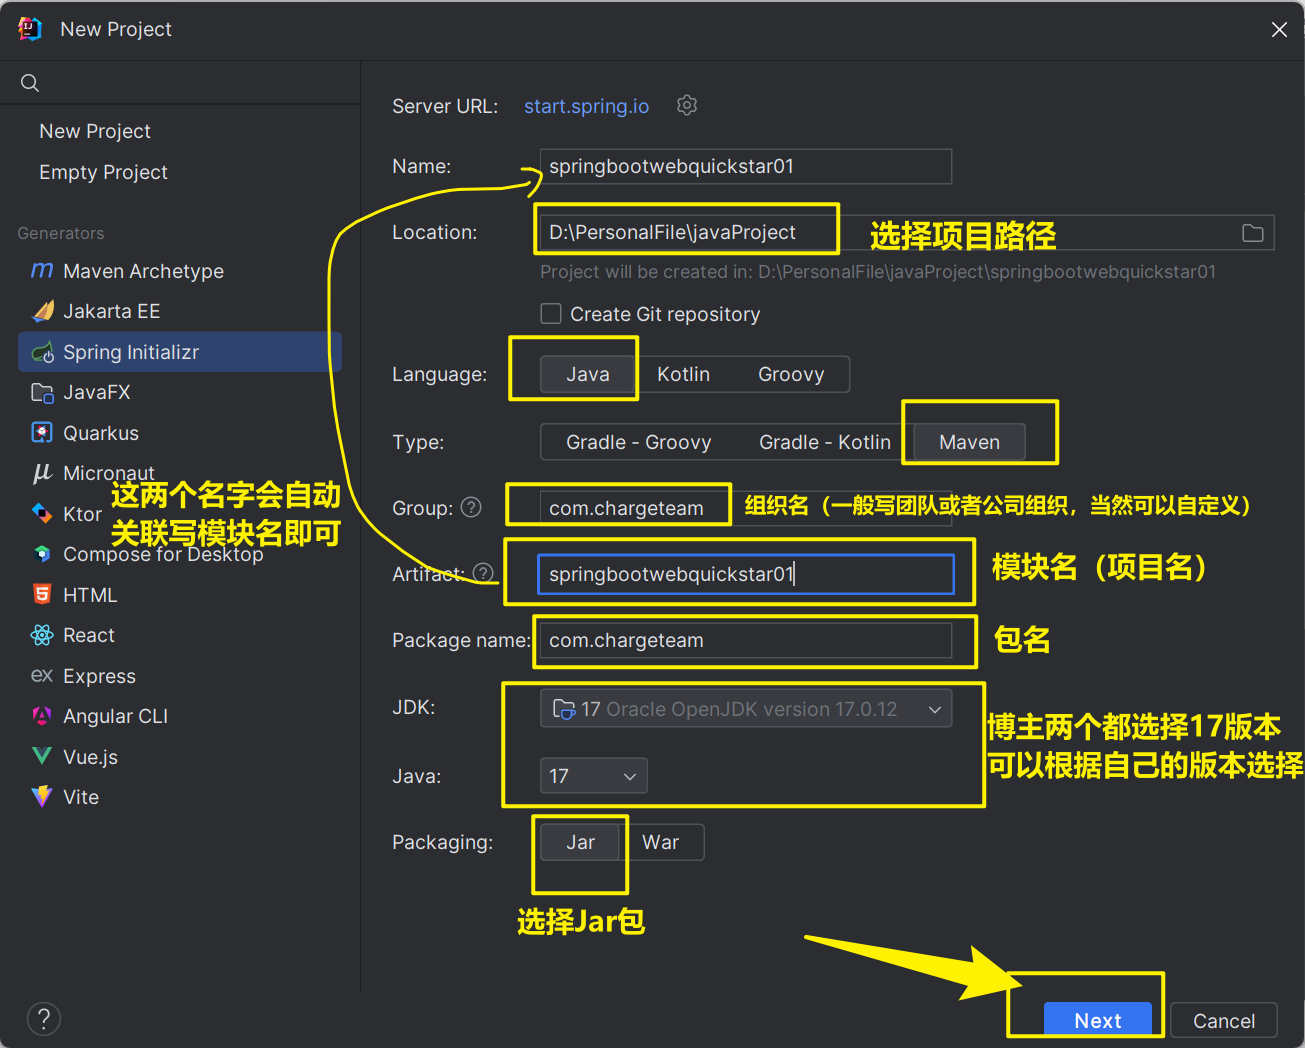Select JavaFX generator
1305x1048 pixels.
tap(97, 393)
